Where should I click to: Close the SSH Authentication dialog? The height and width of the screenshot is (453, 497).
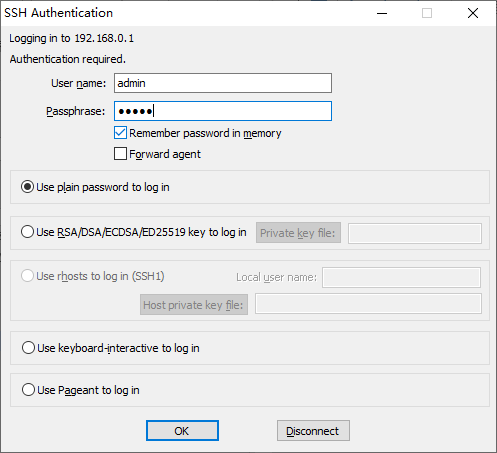pos(473,13)
